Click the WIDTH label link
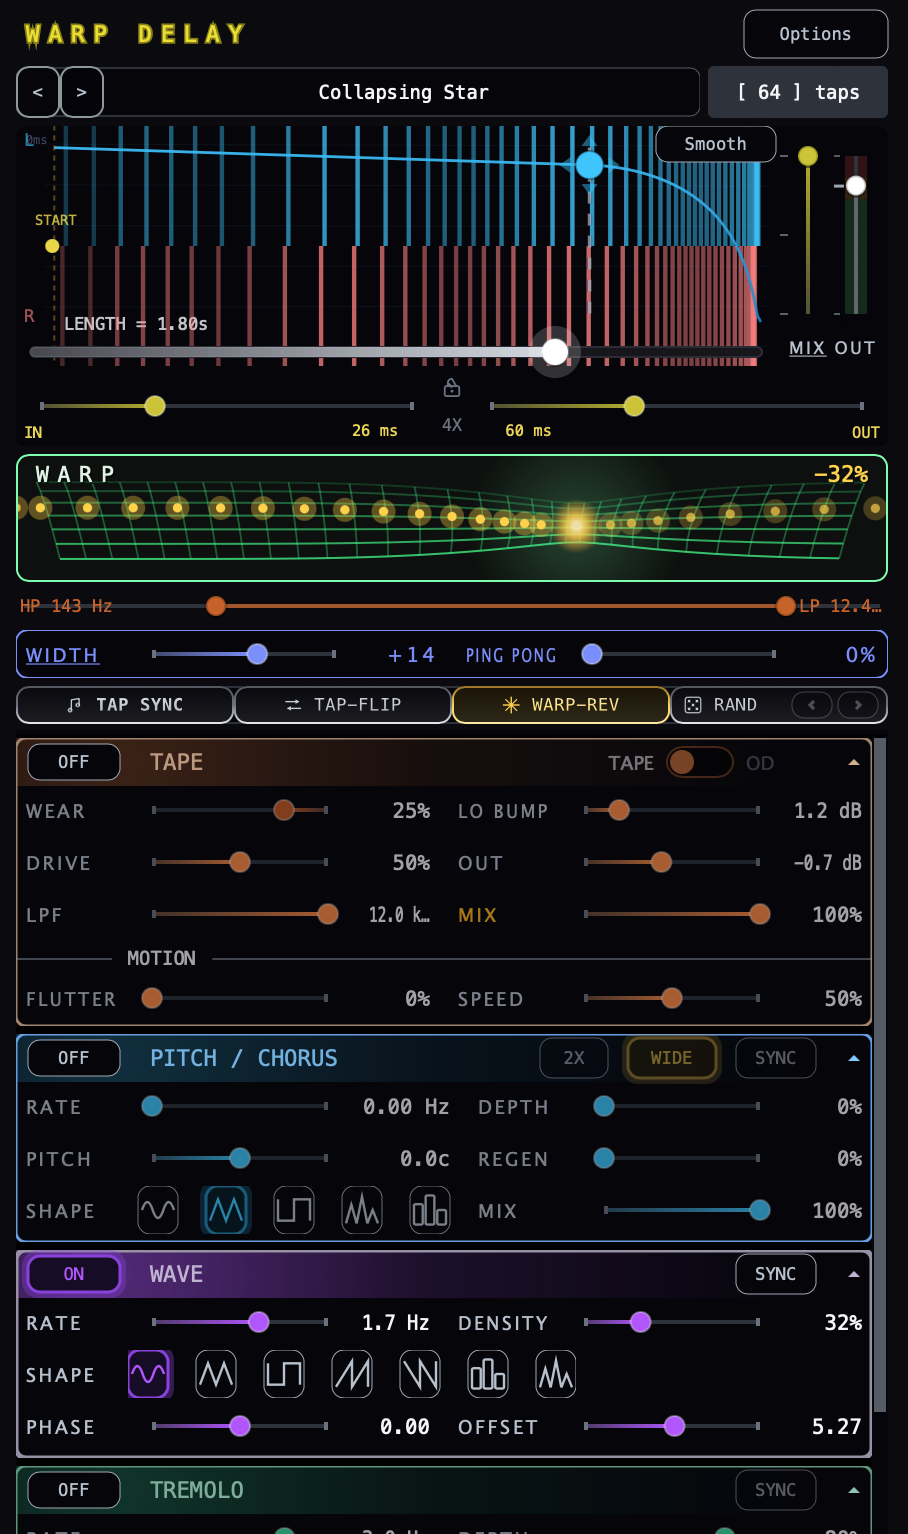This screenshot has width=908, height=1534. point(62,655)
